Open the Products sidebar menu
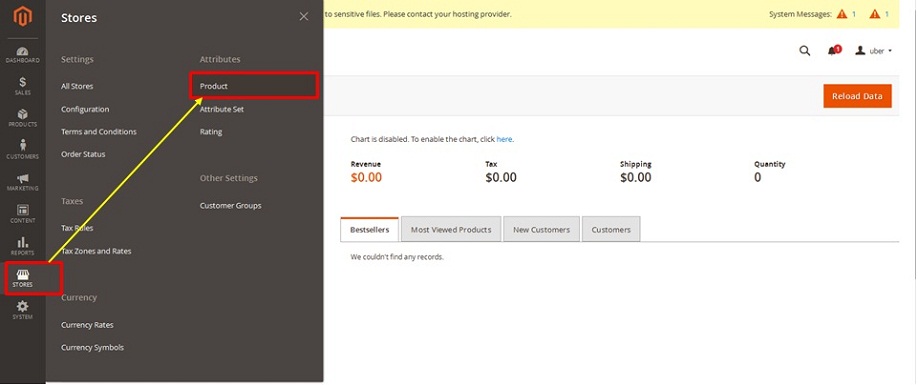The width and height of the screenshot is (918, 385). [x=23, y=118]
